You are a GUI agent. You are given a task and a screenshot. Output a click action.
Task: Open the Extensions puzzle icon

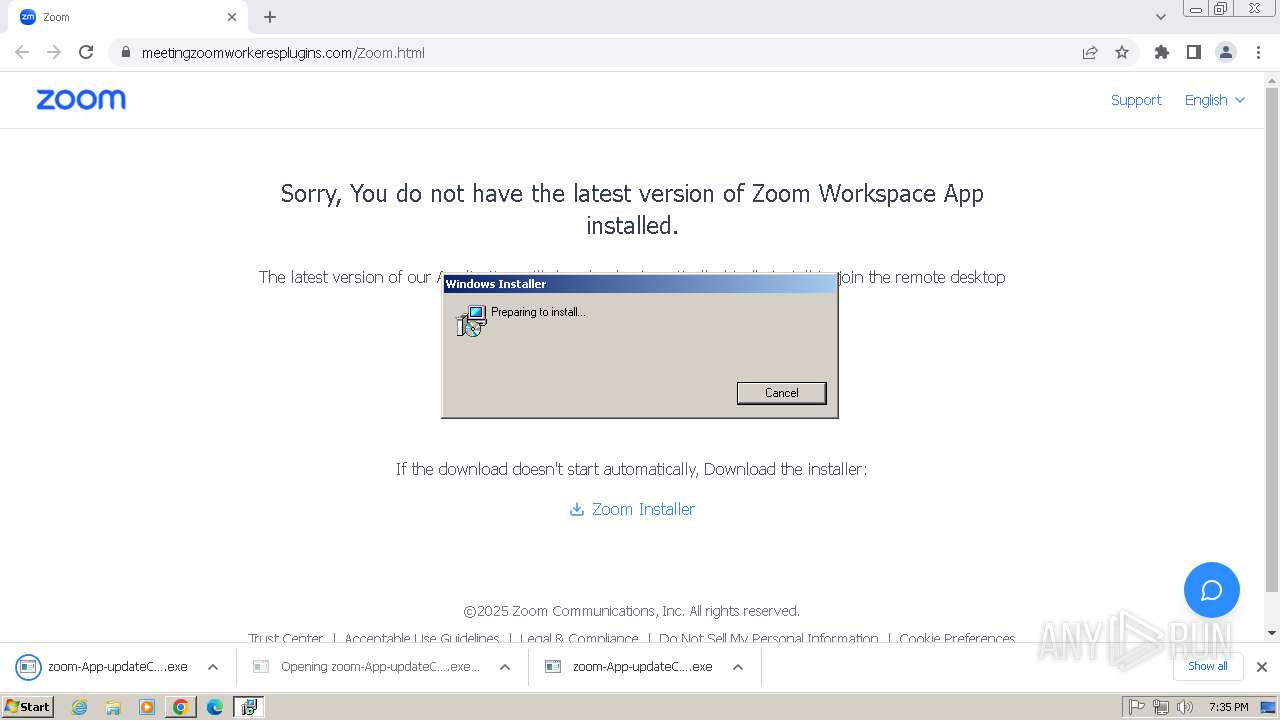click(x=1161, y=52)
